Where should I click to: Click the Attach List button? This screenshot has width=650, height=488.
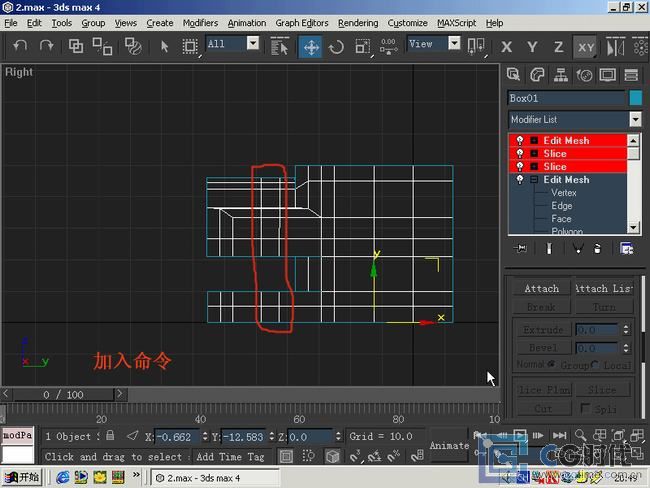click(x=604, y=288)
